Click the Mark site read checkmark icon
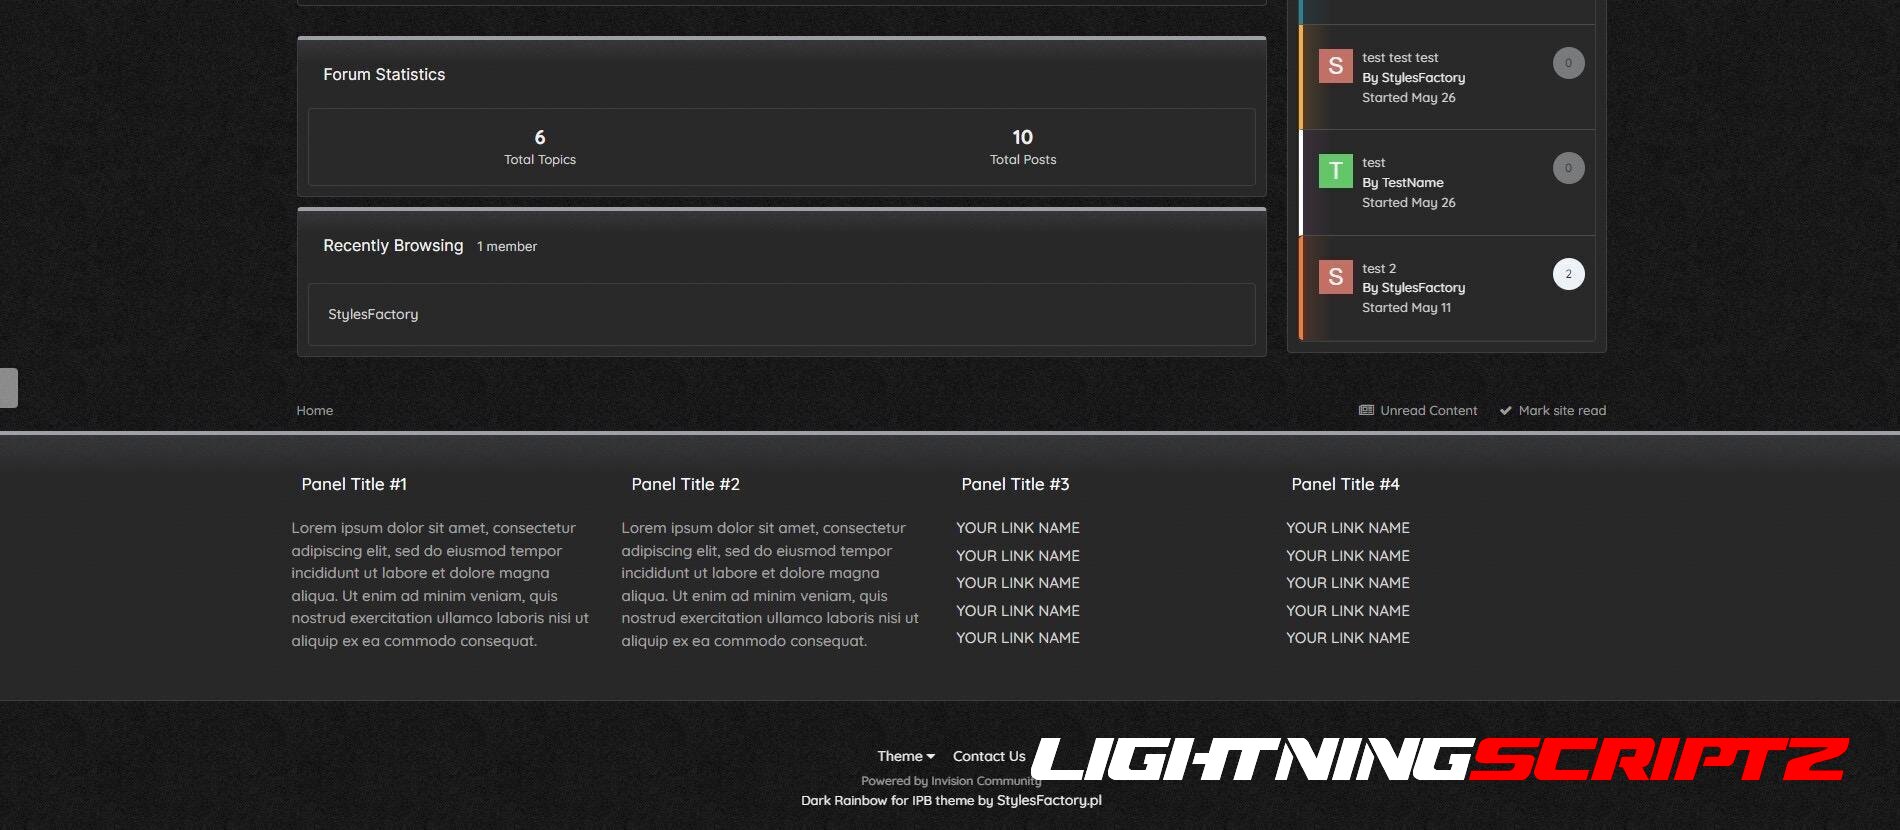The width and height of the screenshot is (1900, 830). pyautogui.click(x=1505, y=410)
